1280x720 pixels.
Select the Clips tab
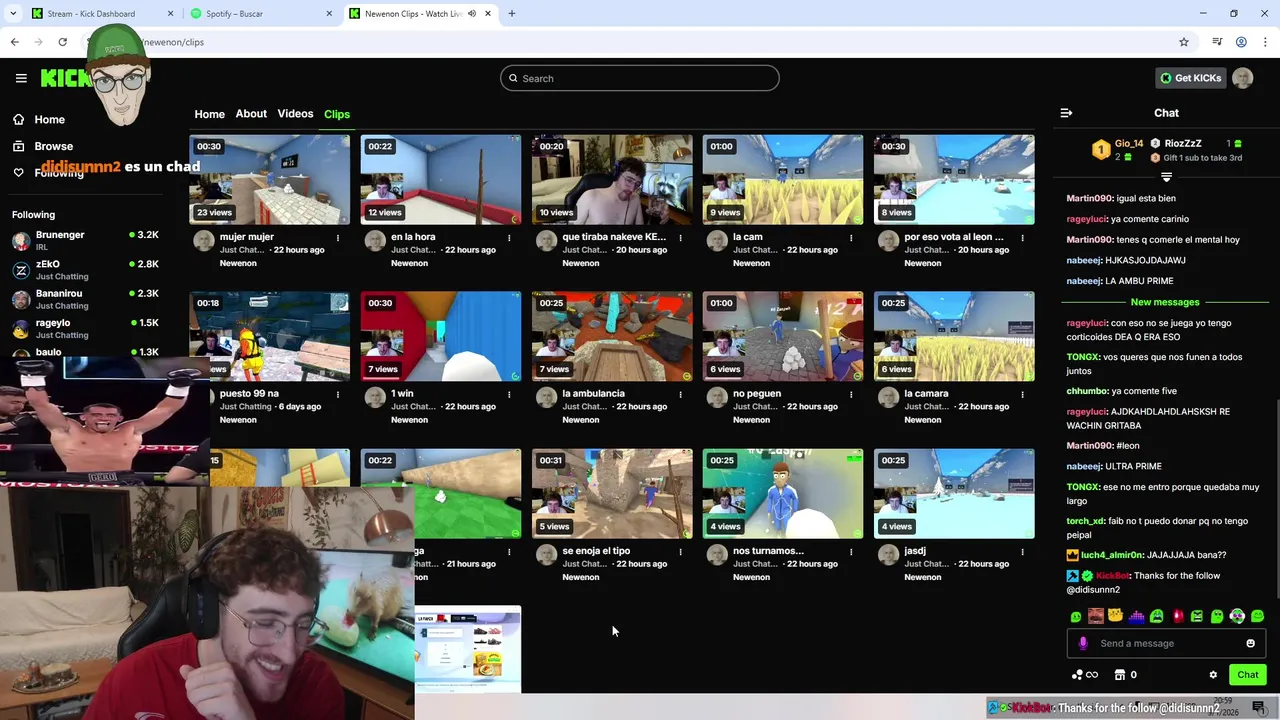337,114
